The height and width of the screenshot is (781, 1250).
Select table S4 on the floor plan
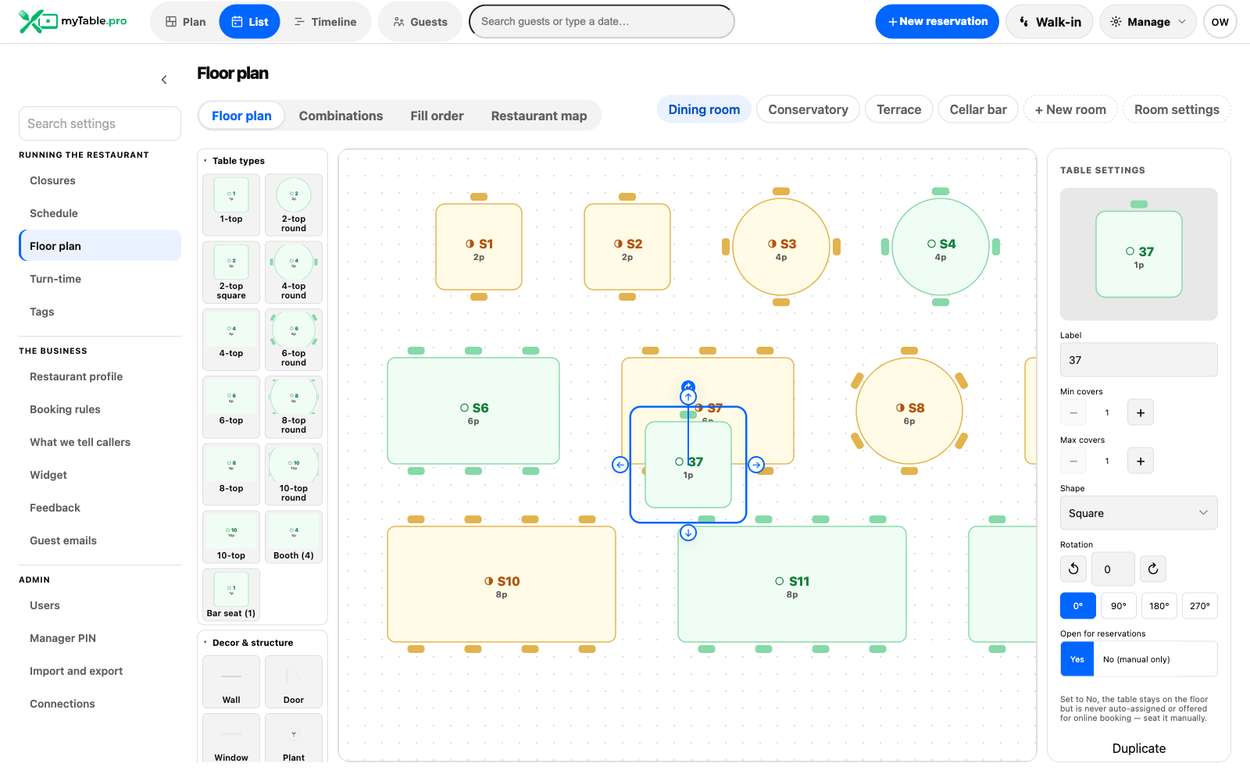pyautogui.click(x=940, y=247)
